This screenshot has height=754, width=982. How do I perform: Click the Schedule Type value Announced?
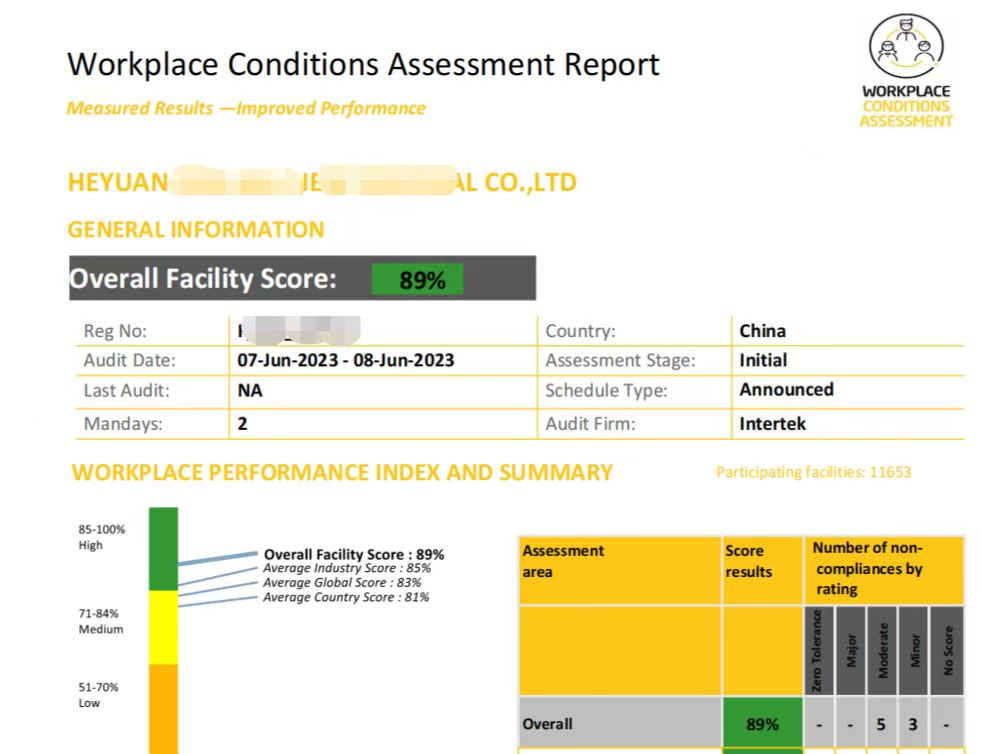click(786, 390)
